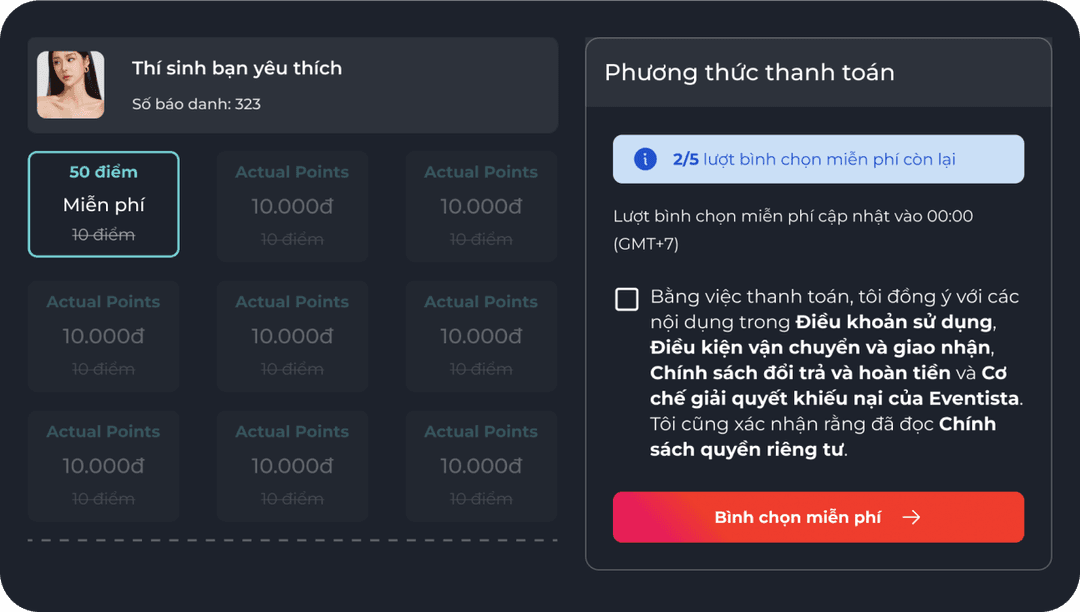Click the Số báo danh: 323 label
The image size is (1080, 612).
[197, 104]
